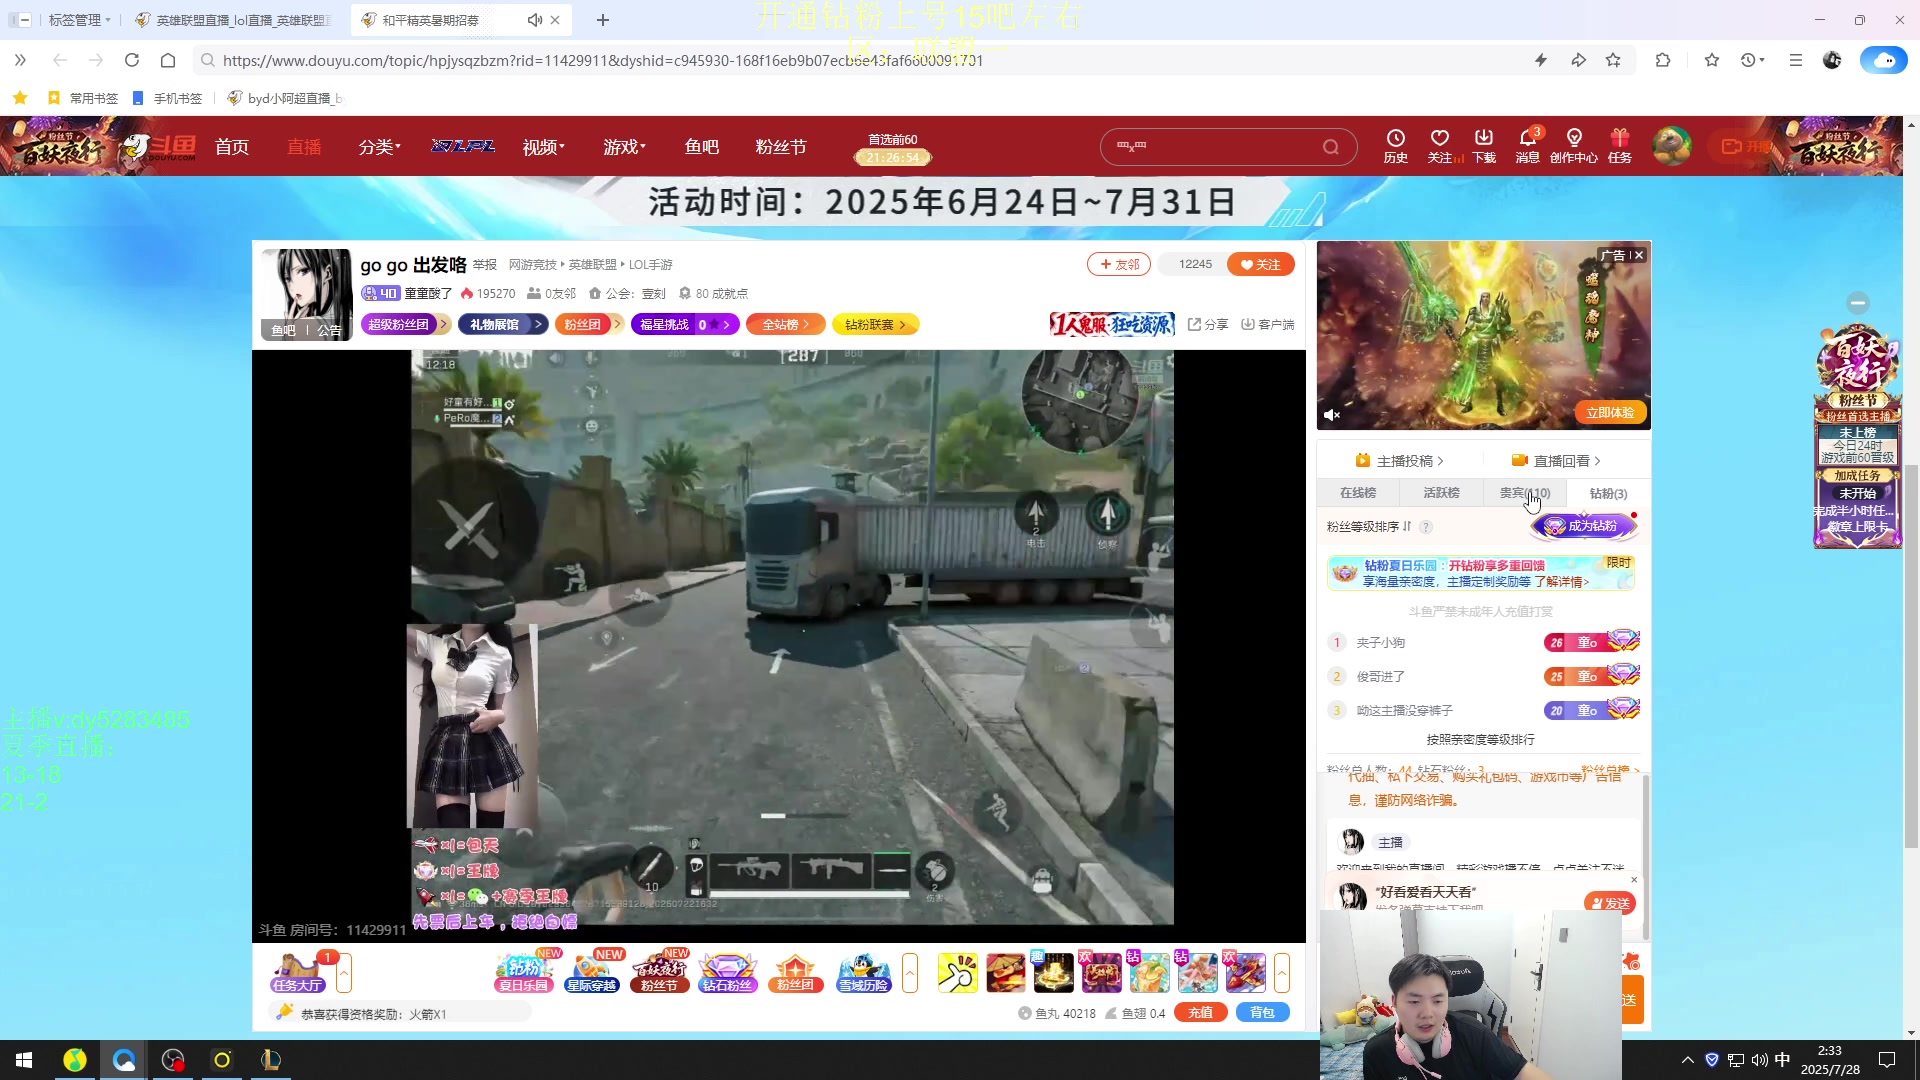
Task: Click the 成为钻粉 button
Action: pos(1583,526)
